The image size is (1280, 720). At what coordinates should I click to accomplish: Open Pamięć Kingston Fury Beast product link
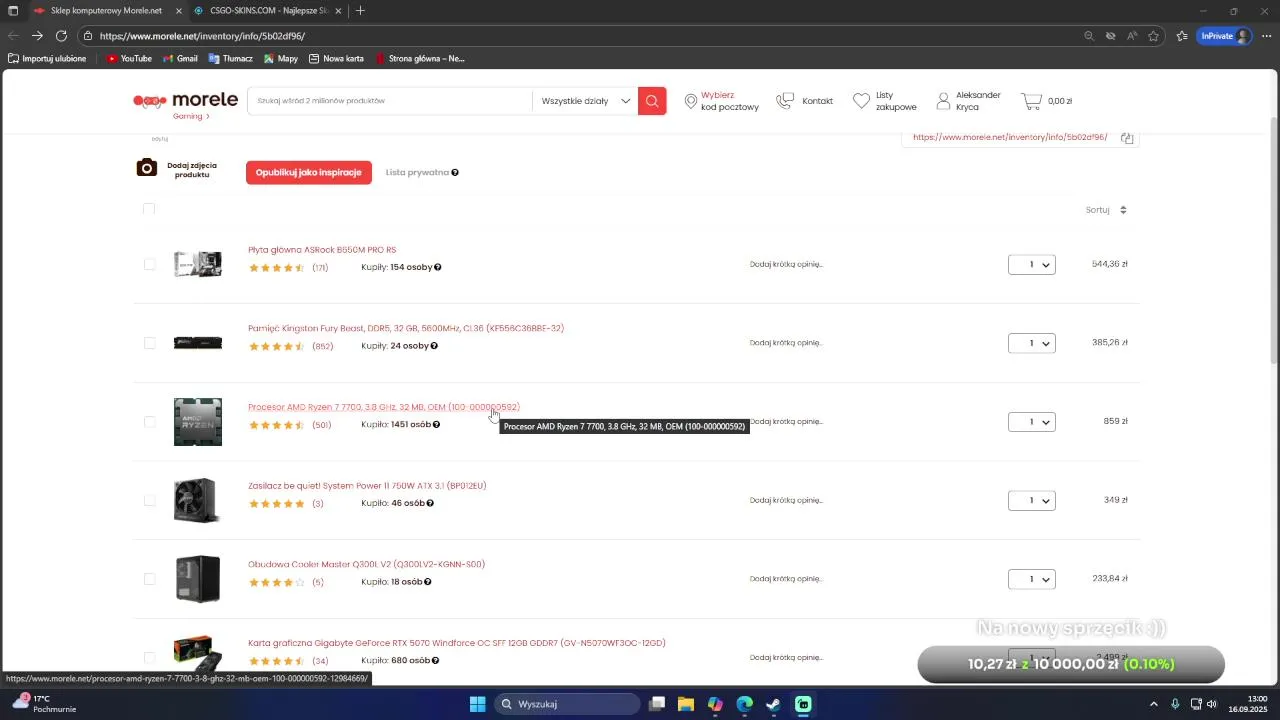406,328
